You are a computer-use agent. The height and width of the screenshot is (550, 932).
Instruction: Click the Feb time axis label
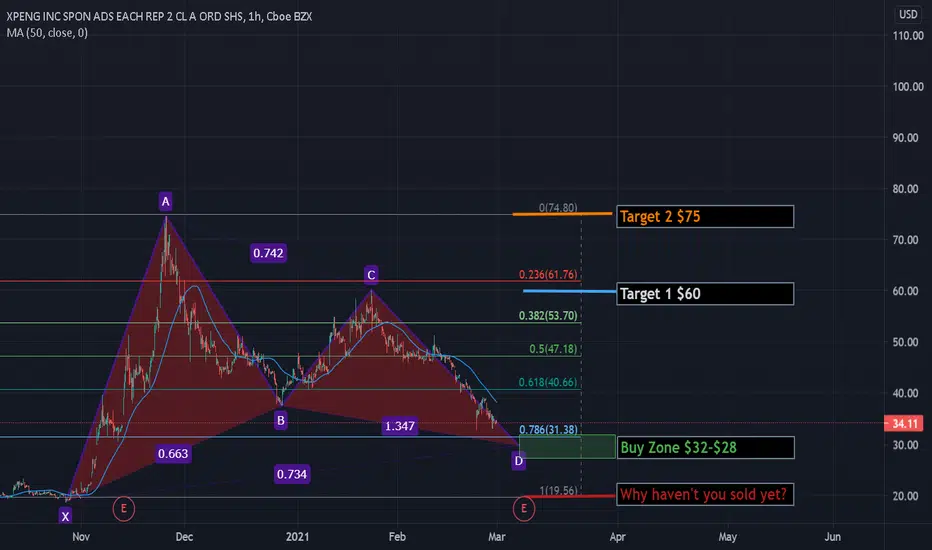(397, 537)
